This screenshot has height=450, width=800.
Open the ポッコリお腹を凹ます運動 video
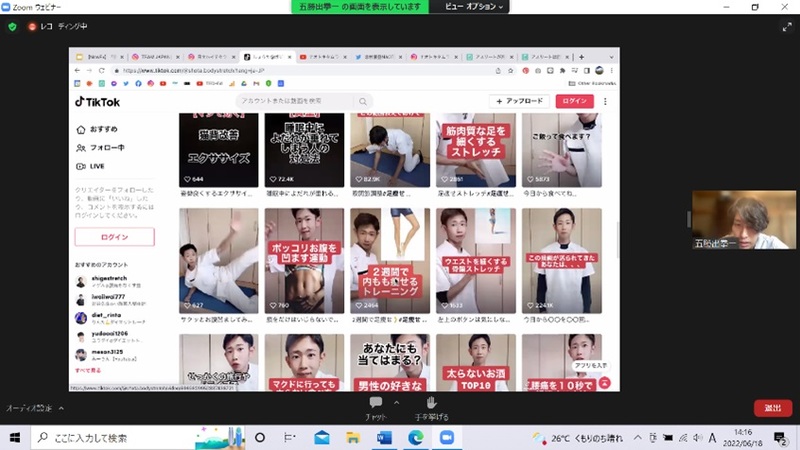coord(304,261)
